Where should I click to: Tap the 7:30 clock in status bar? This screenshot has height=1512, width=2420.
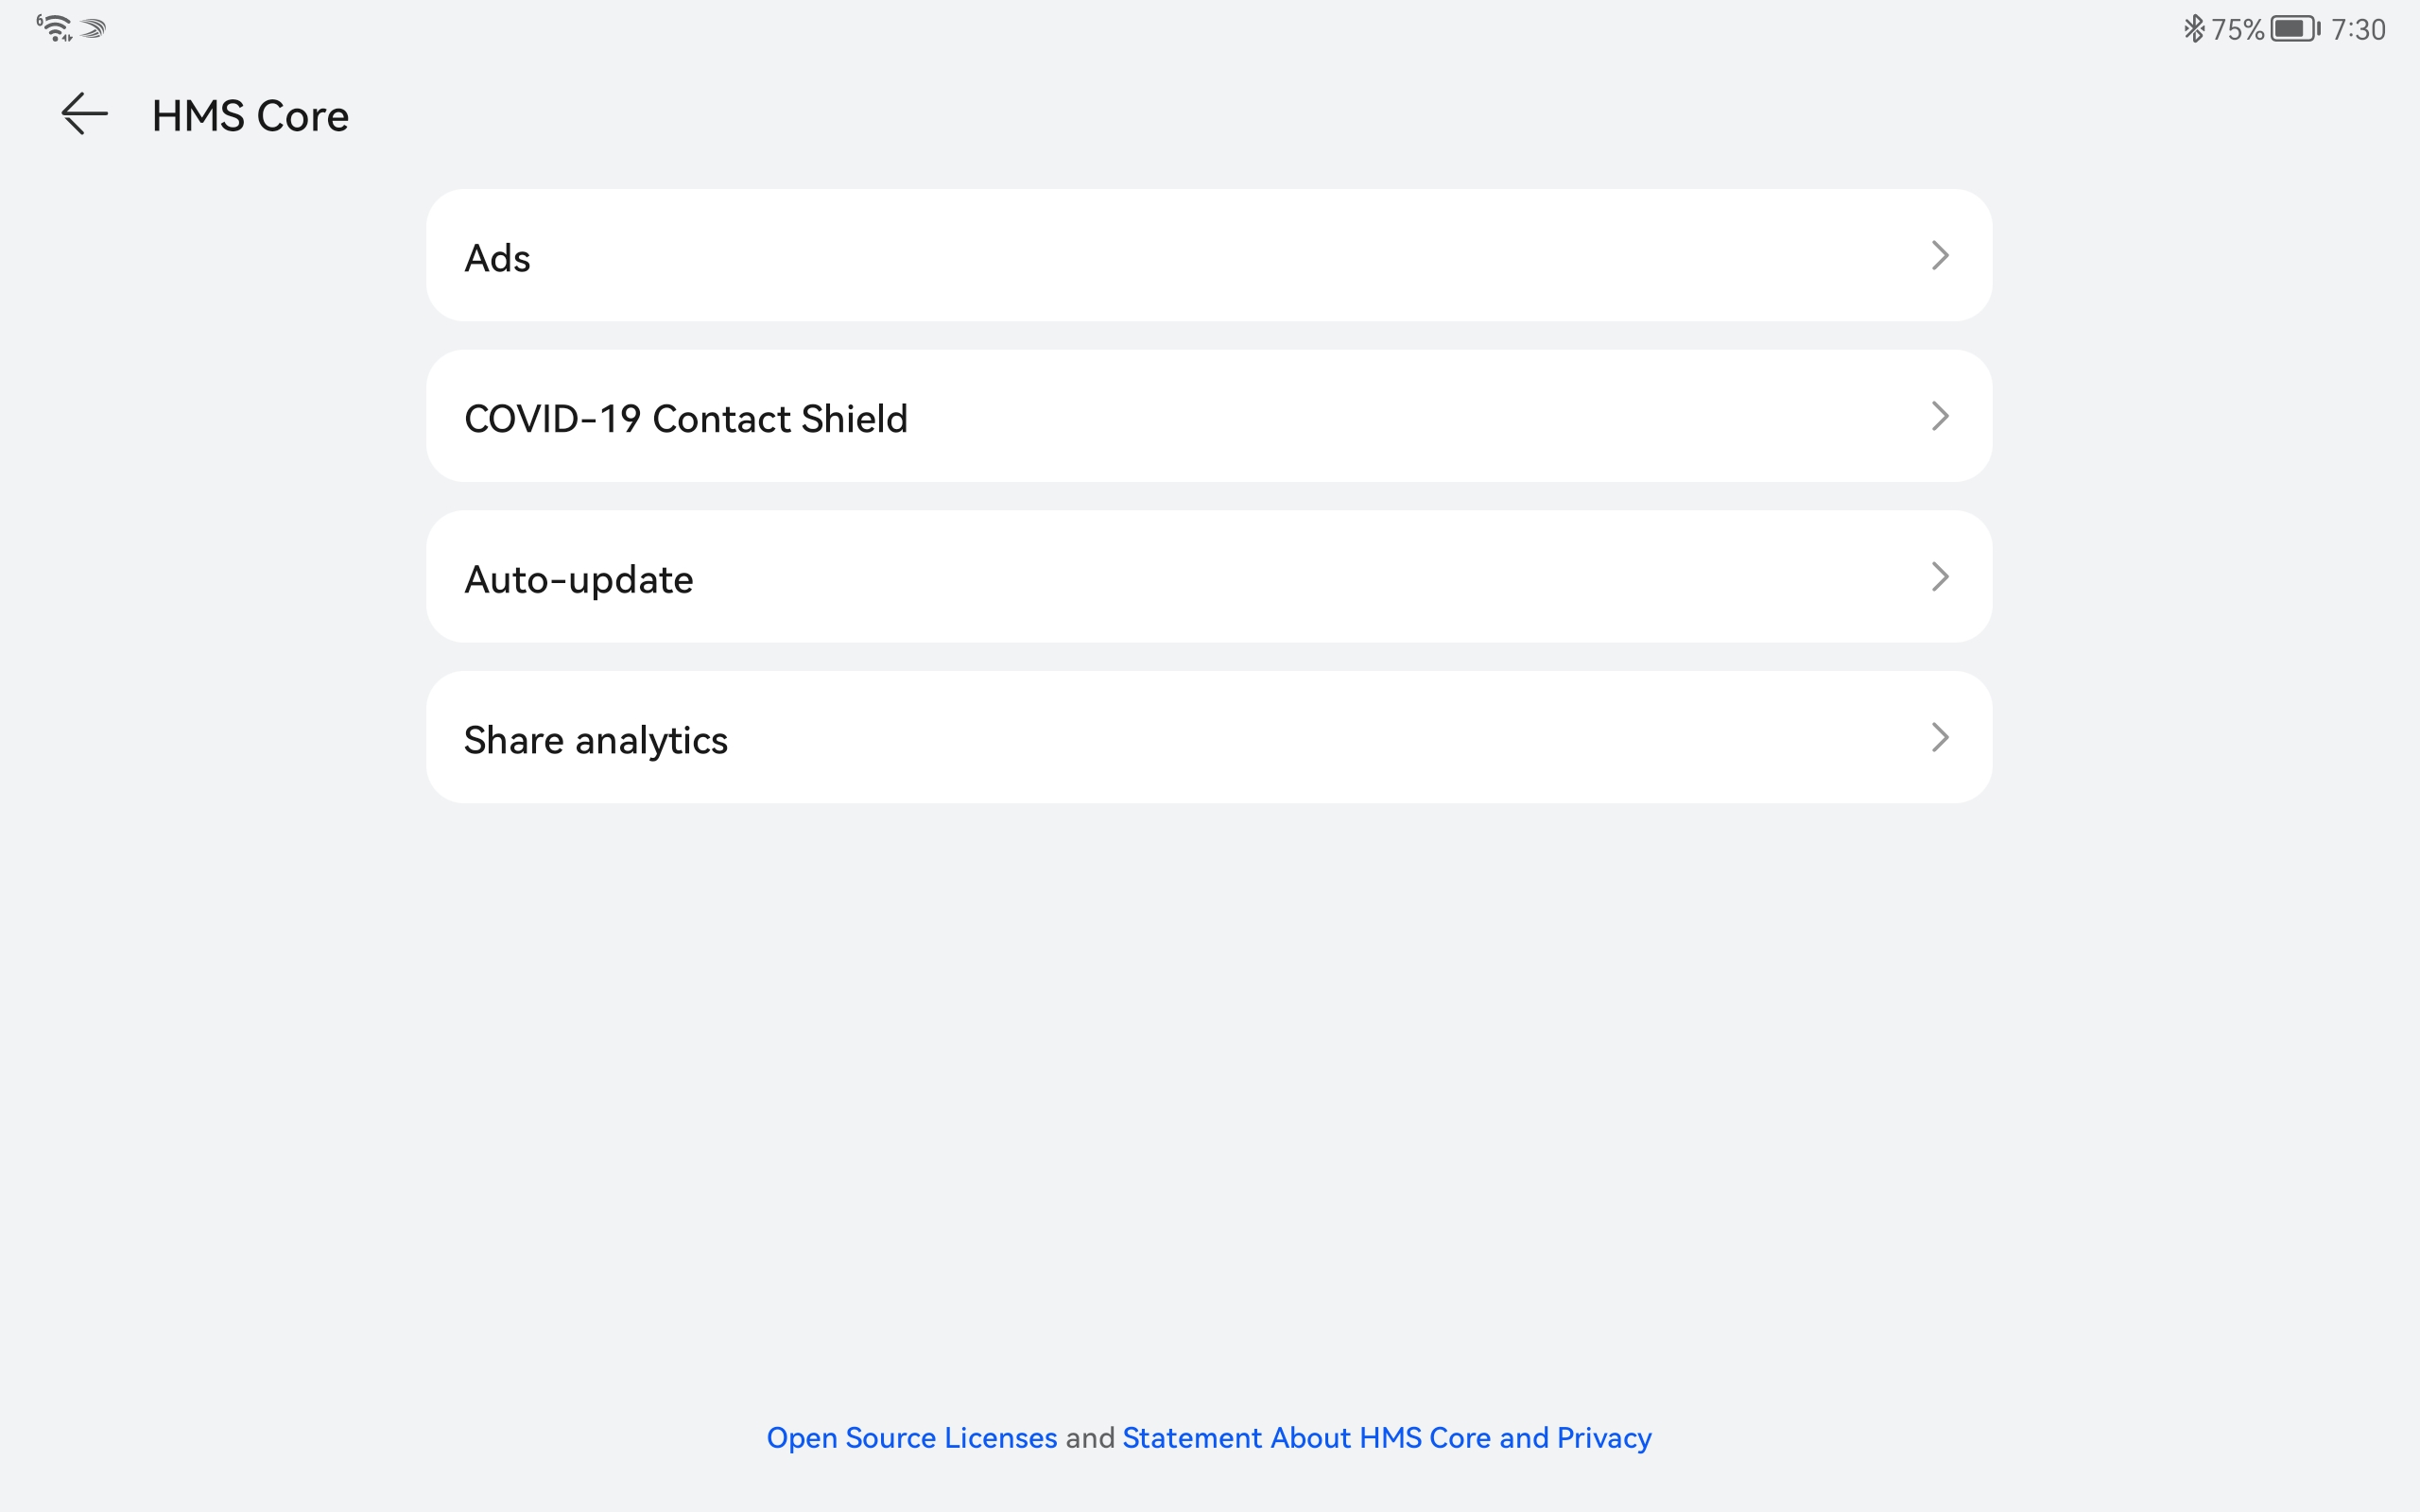coord(2358,29)
